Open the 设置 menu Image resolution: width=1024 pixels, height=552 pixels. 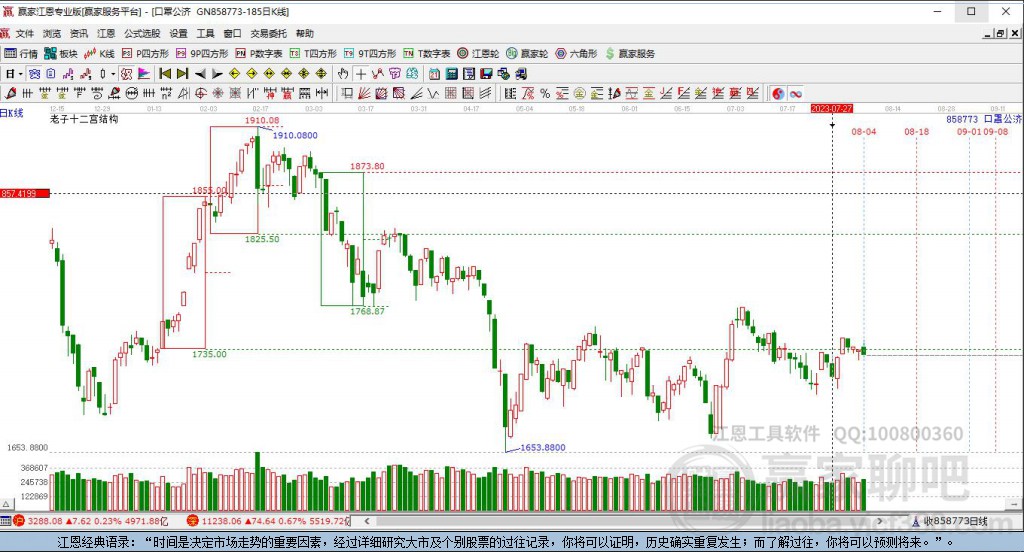[x=178, y=33]
